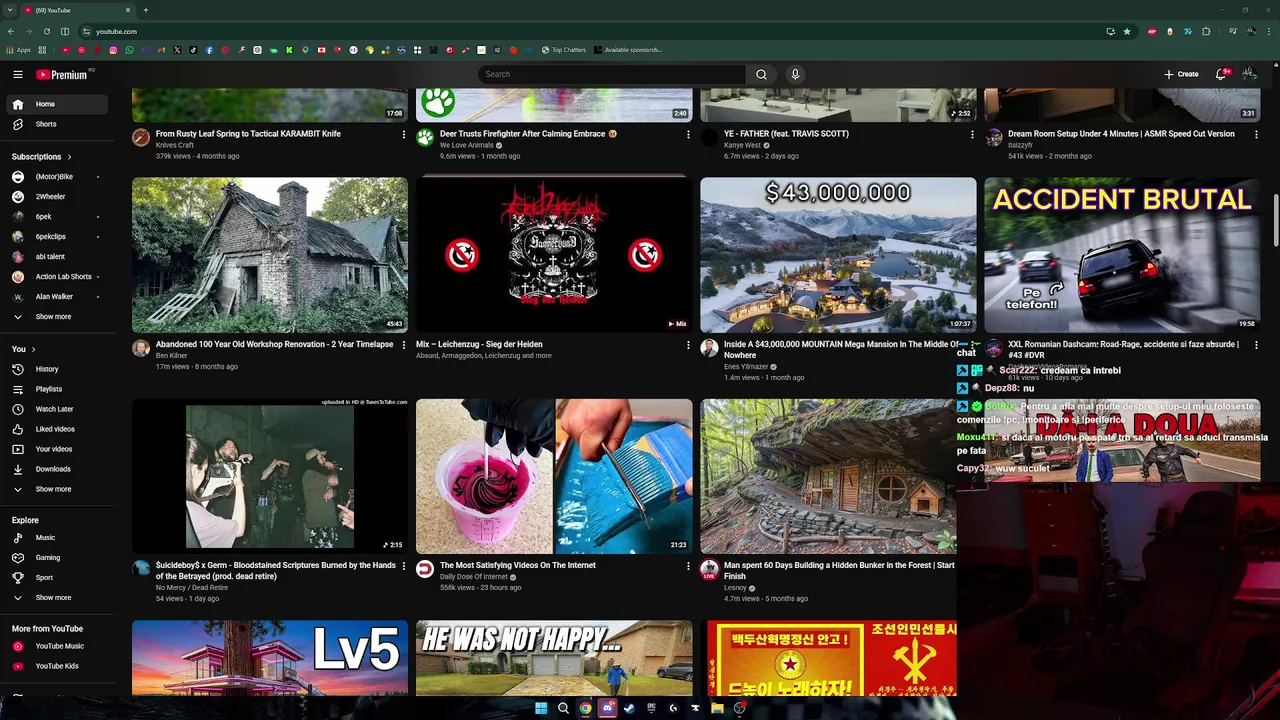Start voice search with the microphone icon
The width and height of the screenshot is (1280, 720).
[x=795, y=74]
